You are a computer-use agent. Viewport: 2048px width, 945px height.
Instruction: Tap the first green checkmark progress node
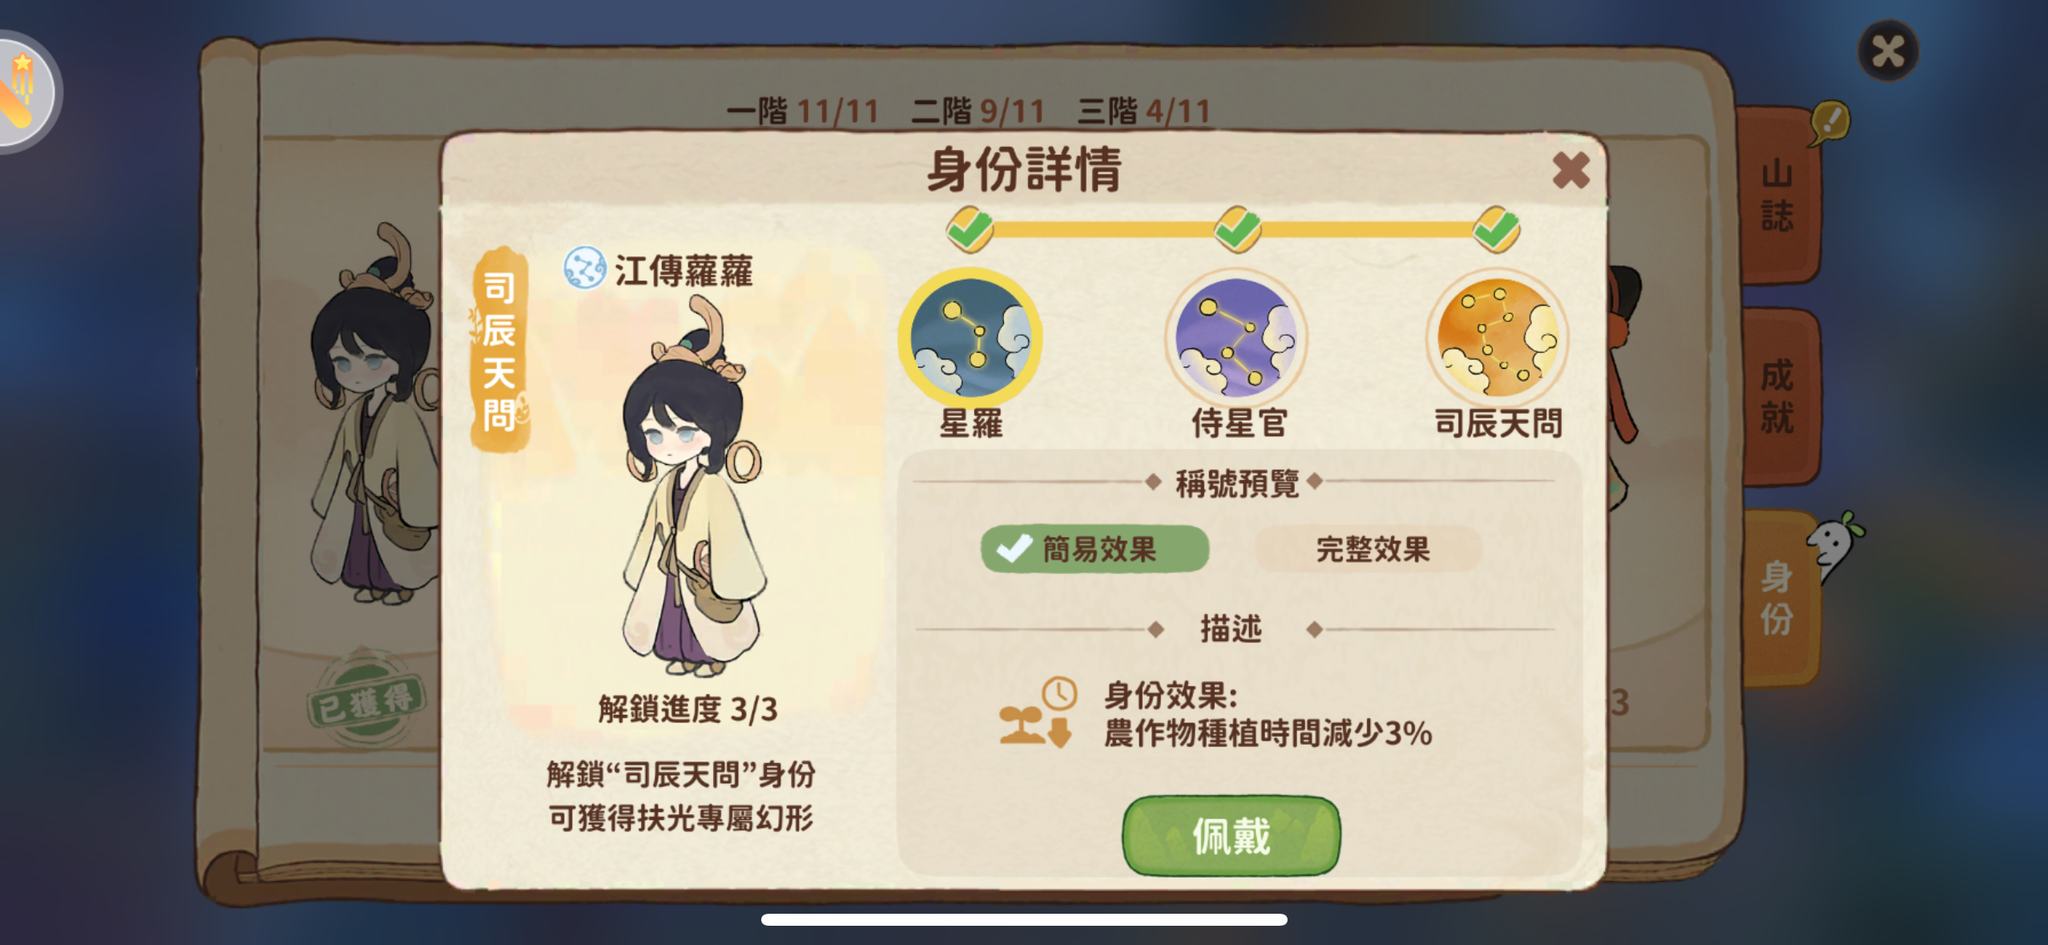[x=970, y=229]
